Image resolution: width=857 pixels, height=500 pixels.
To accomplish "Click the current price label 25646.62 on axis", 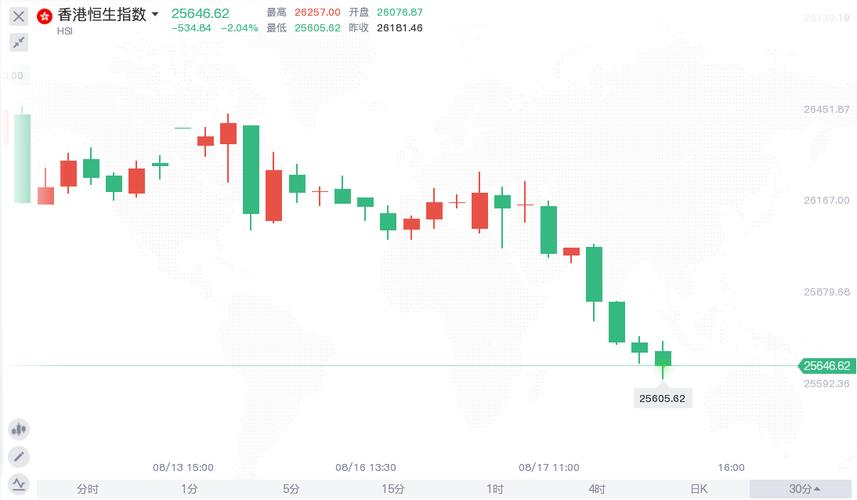I will click(x=827, y=366).
